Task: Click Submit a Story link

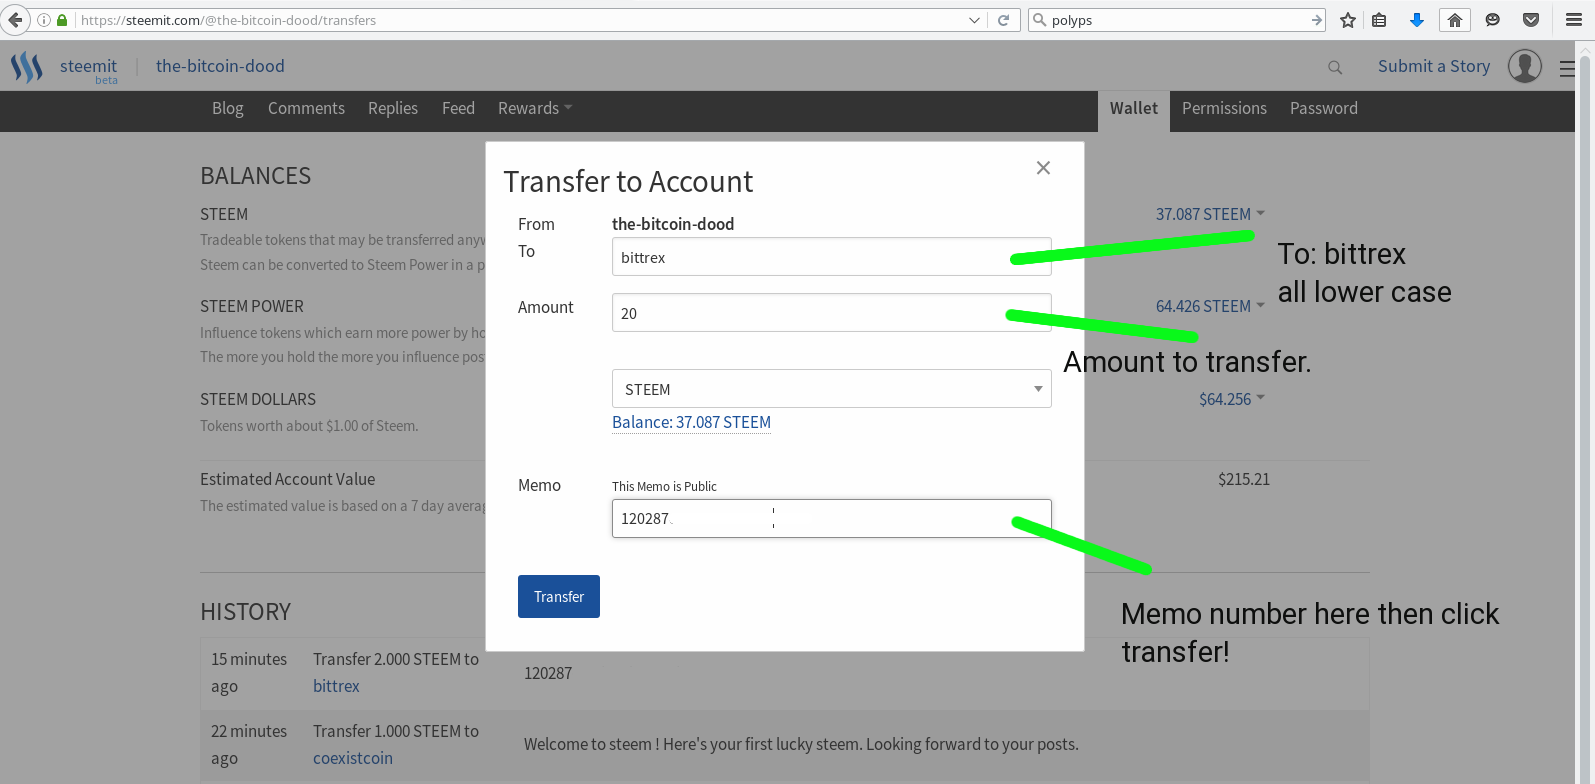Action: (x=1434, y=66)
